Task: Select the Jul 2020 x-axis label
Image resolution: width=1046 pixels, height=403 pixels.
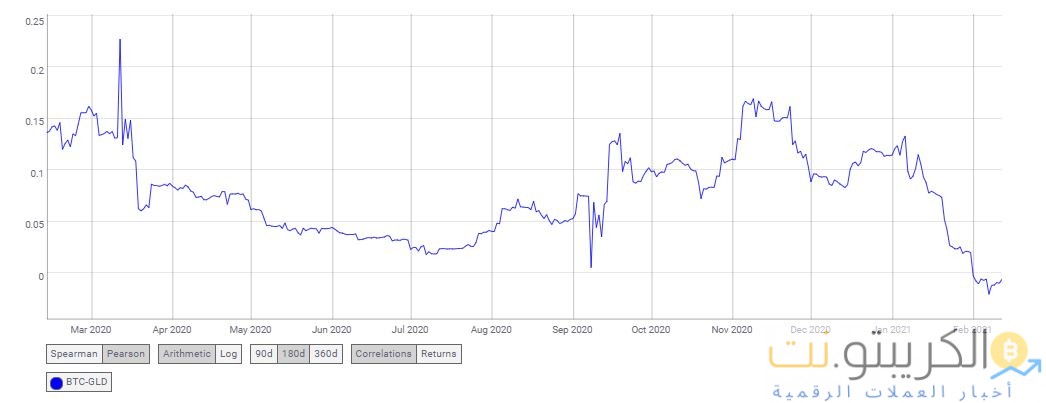Action: tap(410, 329)
